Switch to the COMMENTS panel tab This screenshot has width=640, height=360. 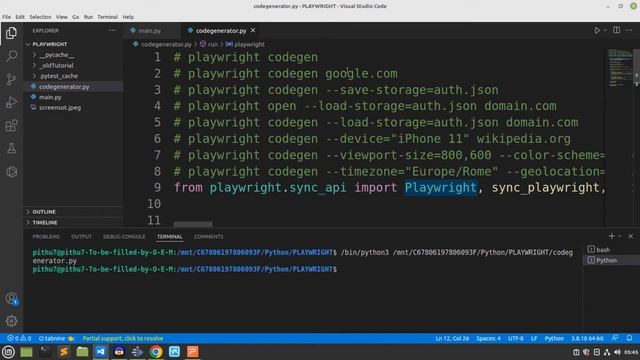pos(209,236)
